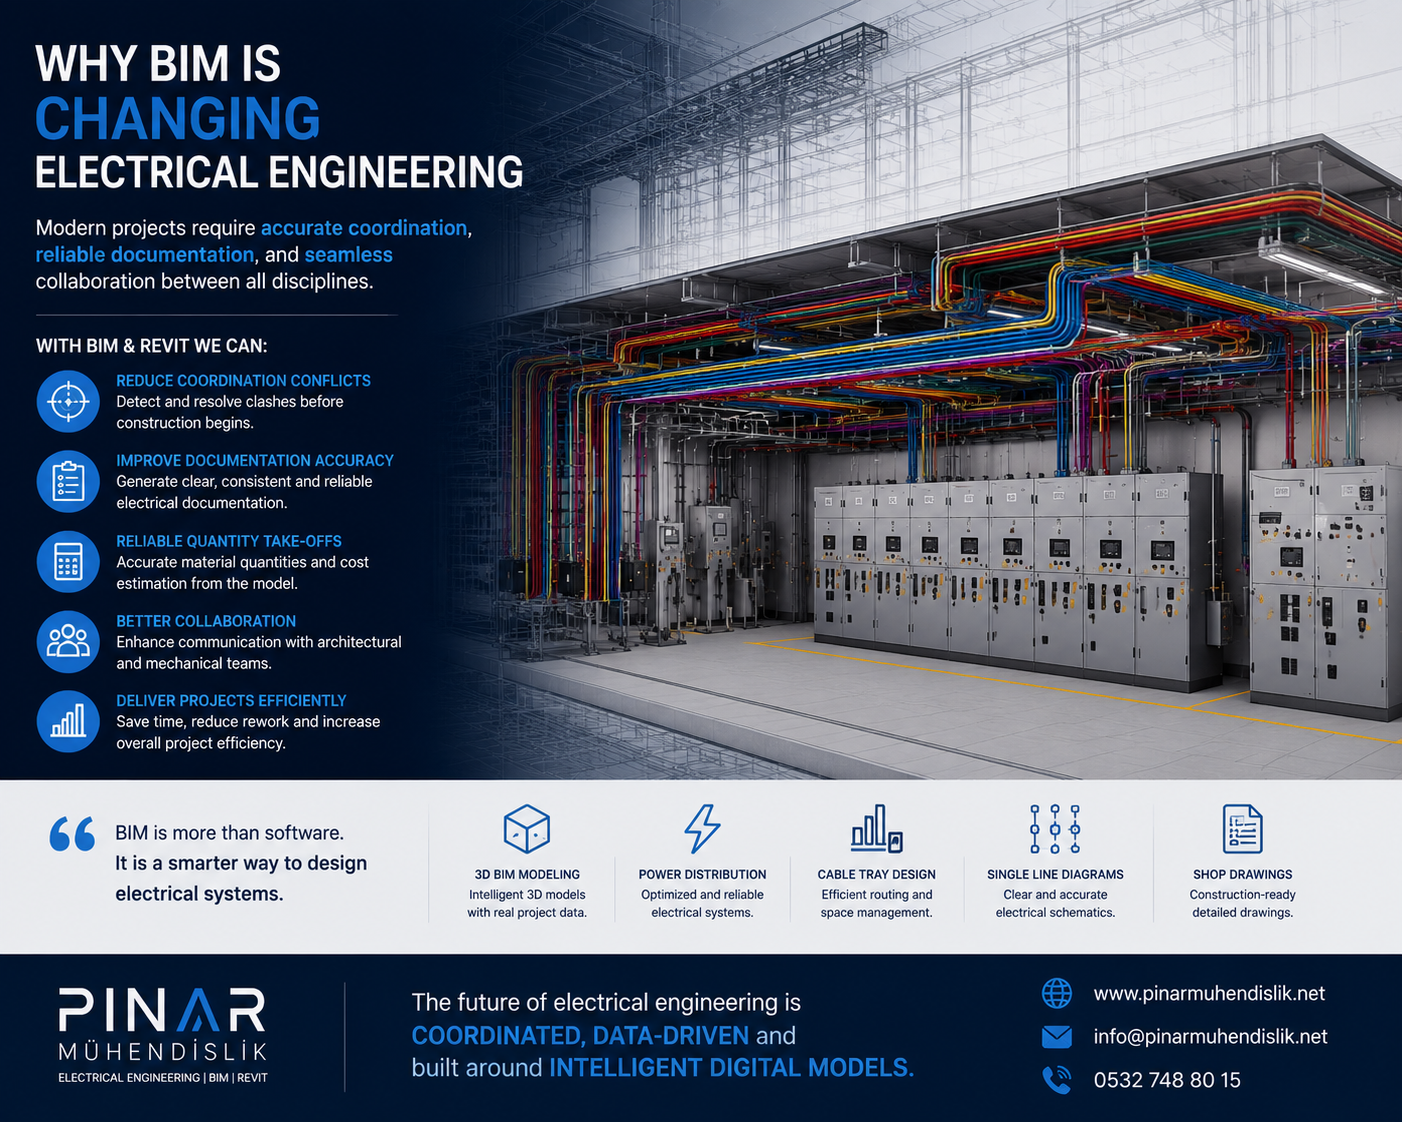The width and height of the screenshot is (1402, 1122).
Task: Select the cube icon above 3D BIM Modeling
Action: coord(527,829)
